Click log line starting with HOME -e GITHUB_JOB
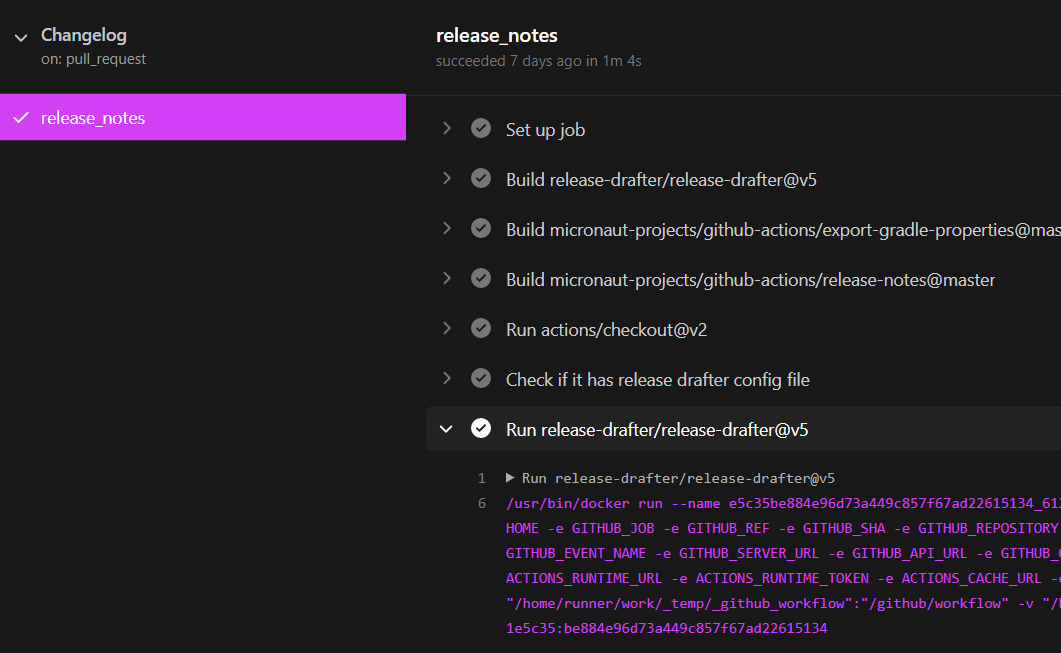This screenshot has height=653, width=1061. coord(784,528)
